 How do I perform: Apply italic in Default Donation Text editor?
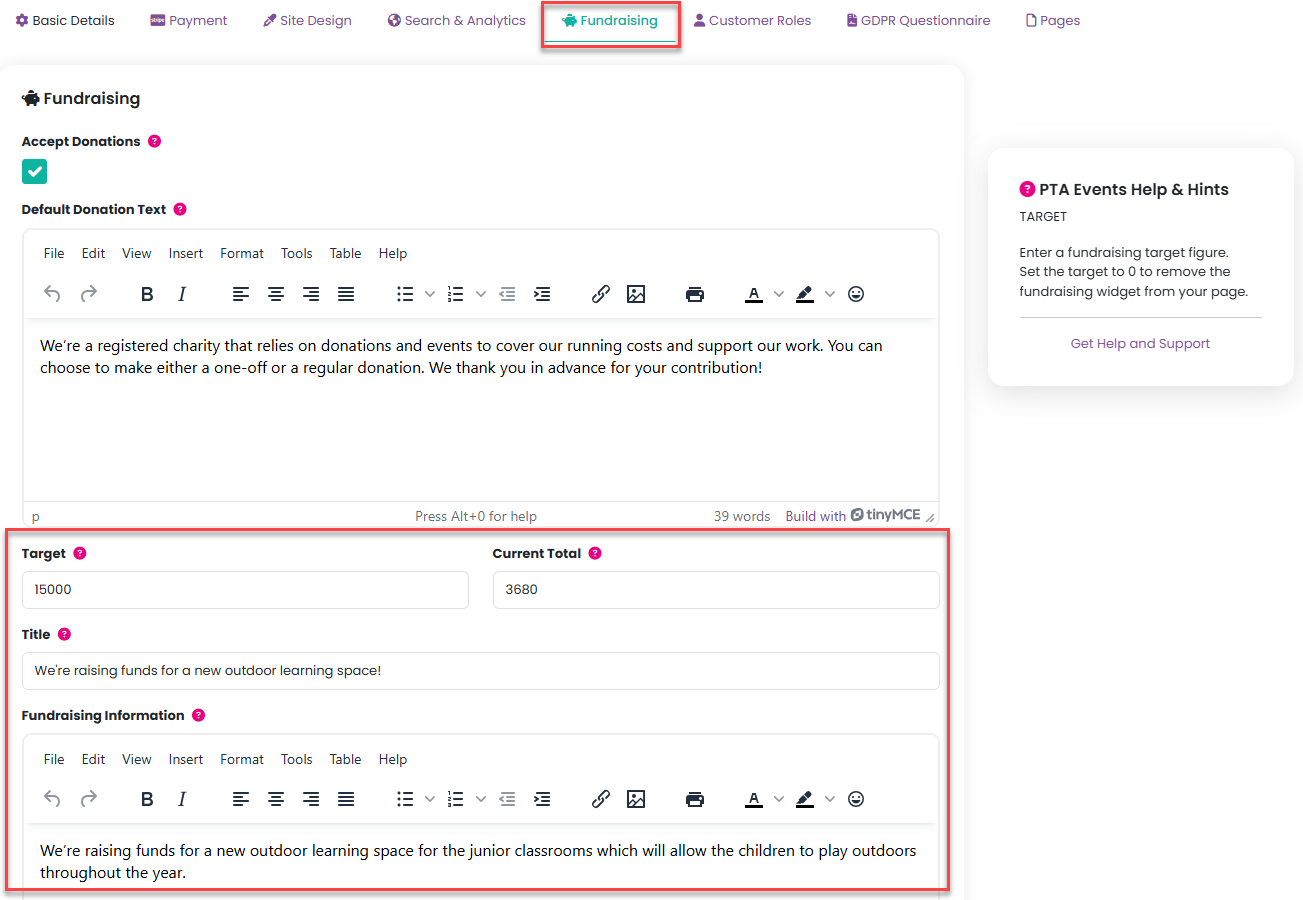182,294
